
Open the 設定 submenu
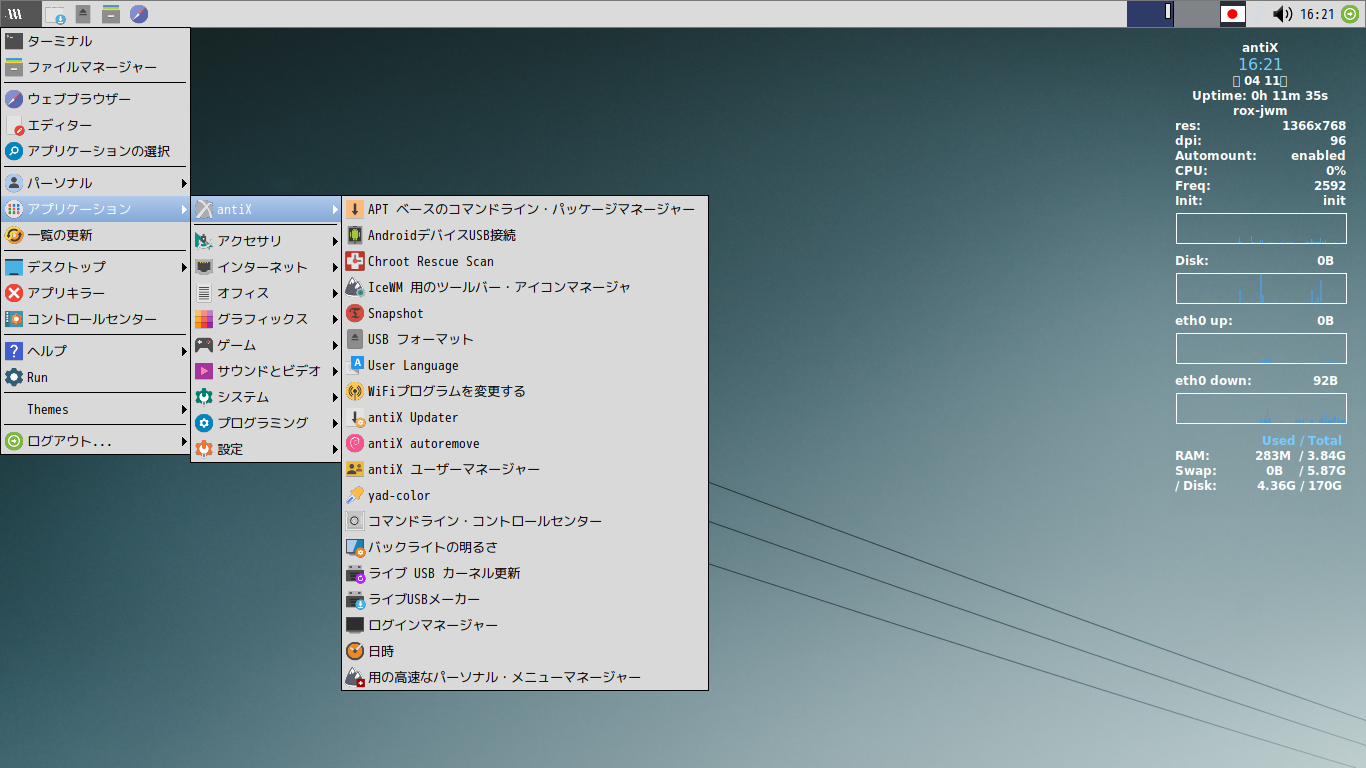[266, 449]
